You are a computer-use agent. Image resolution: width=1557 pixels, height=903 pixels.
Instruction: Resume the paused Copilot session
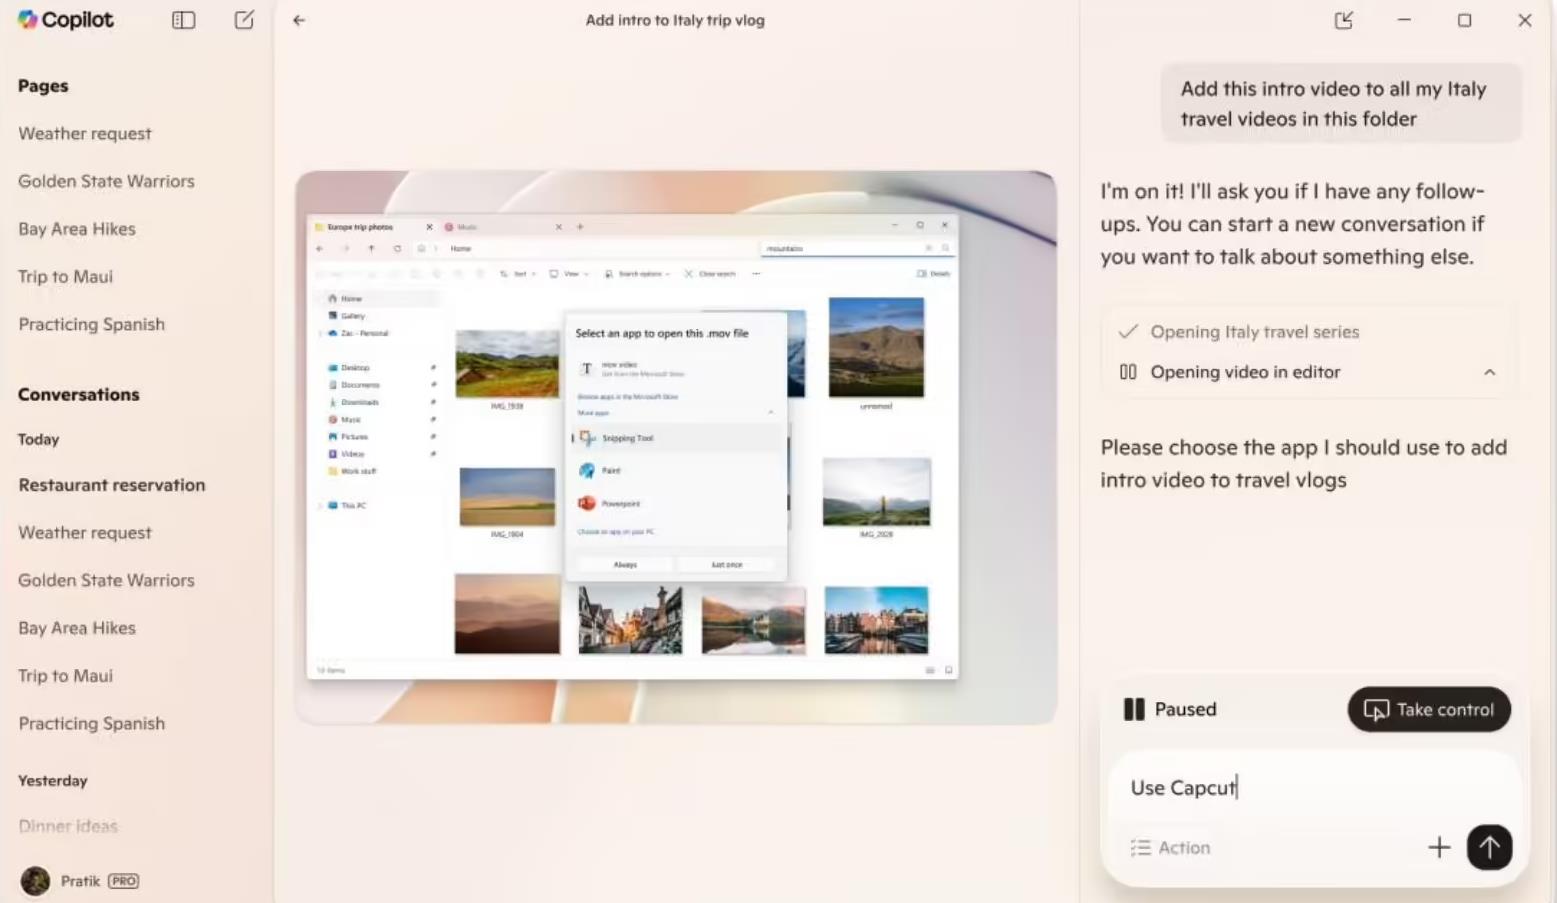(1134, 709)
